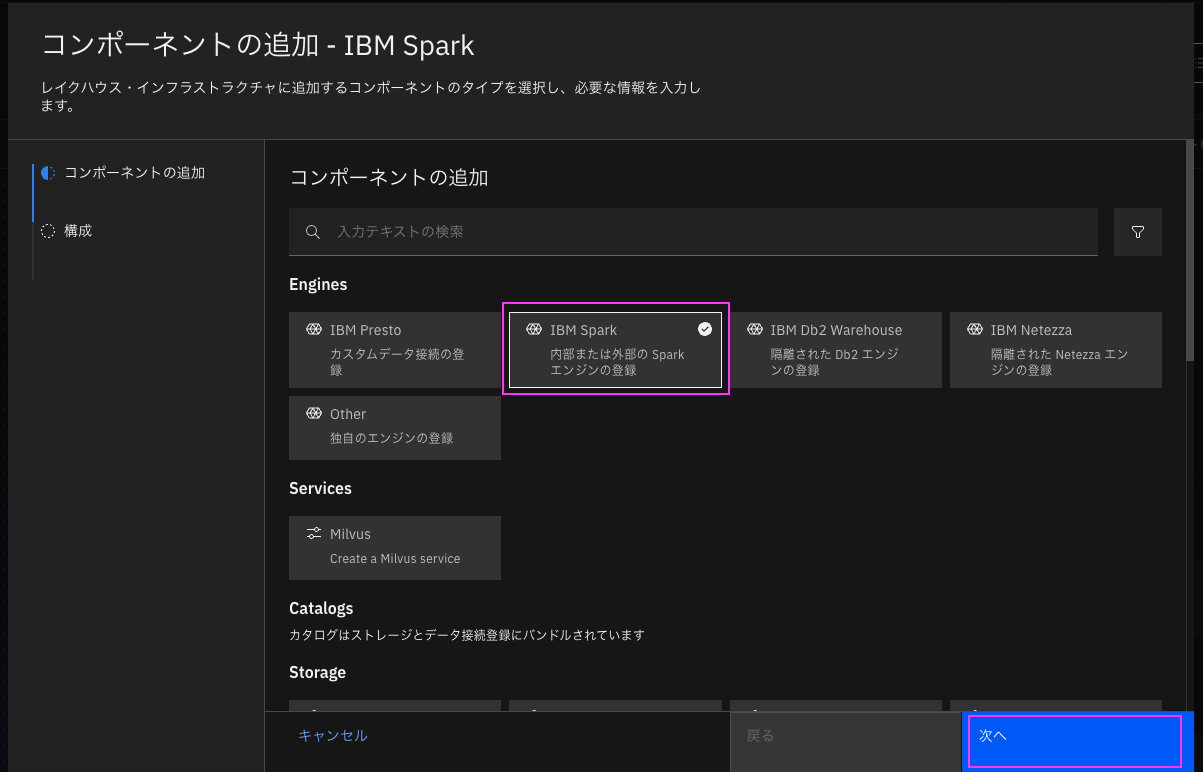
Task: Click キャンセル to cancel the dialog
Action: coord(333,735)
